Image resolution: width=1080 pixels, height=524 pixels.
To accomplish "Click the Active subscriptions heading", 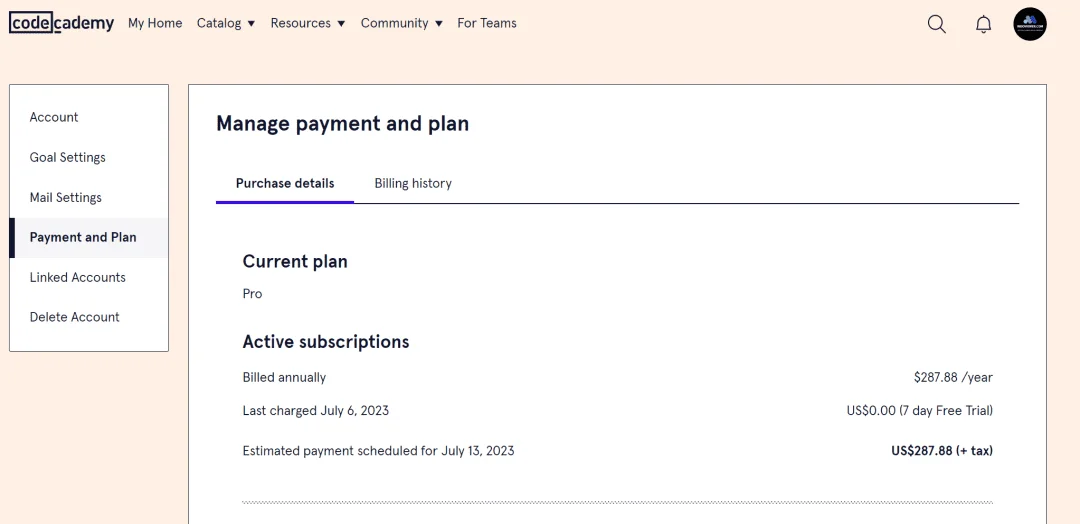I will (326, 342).
